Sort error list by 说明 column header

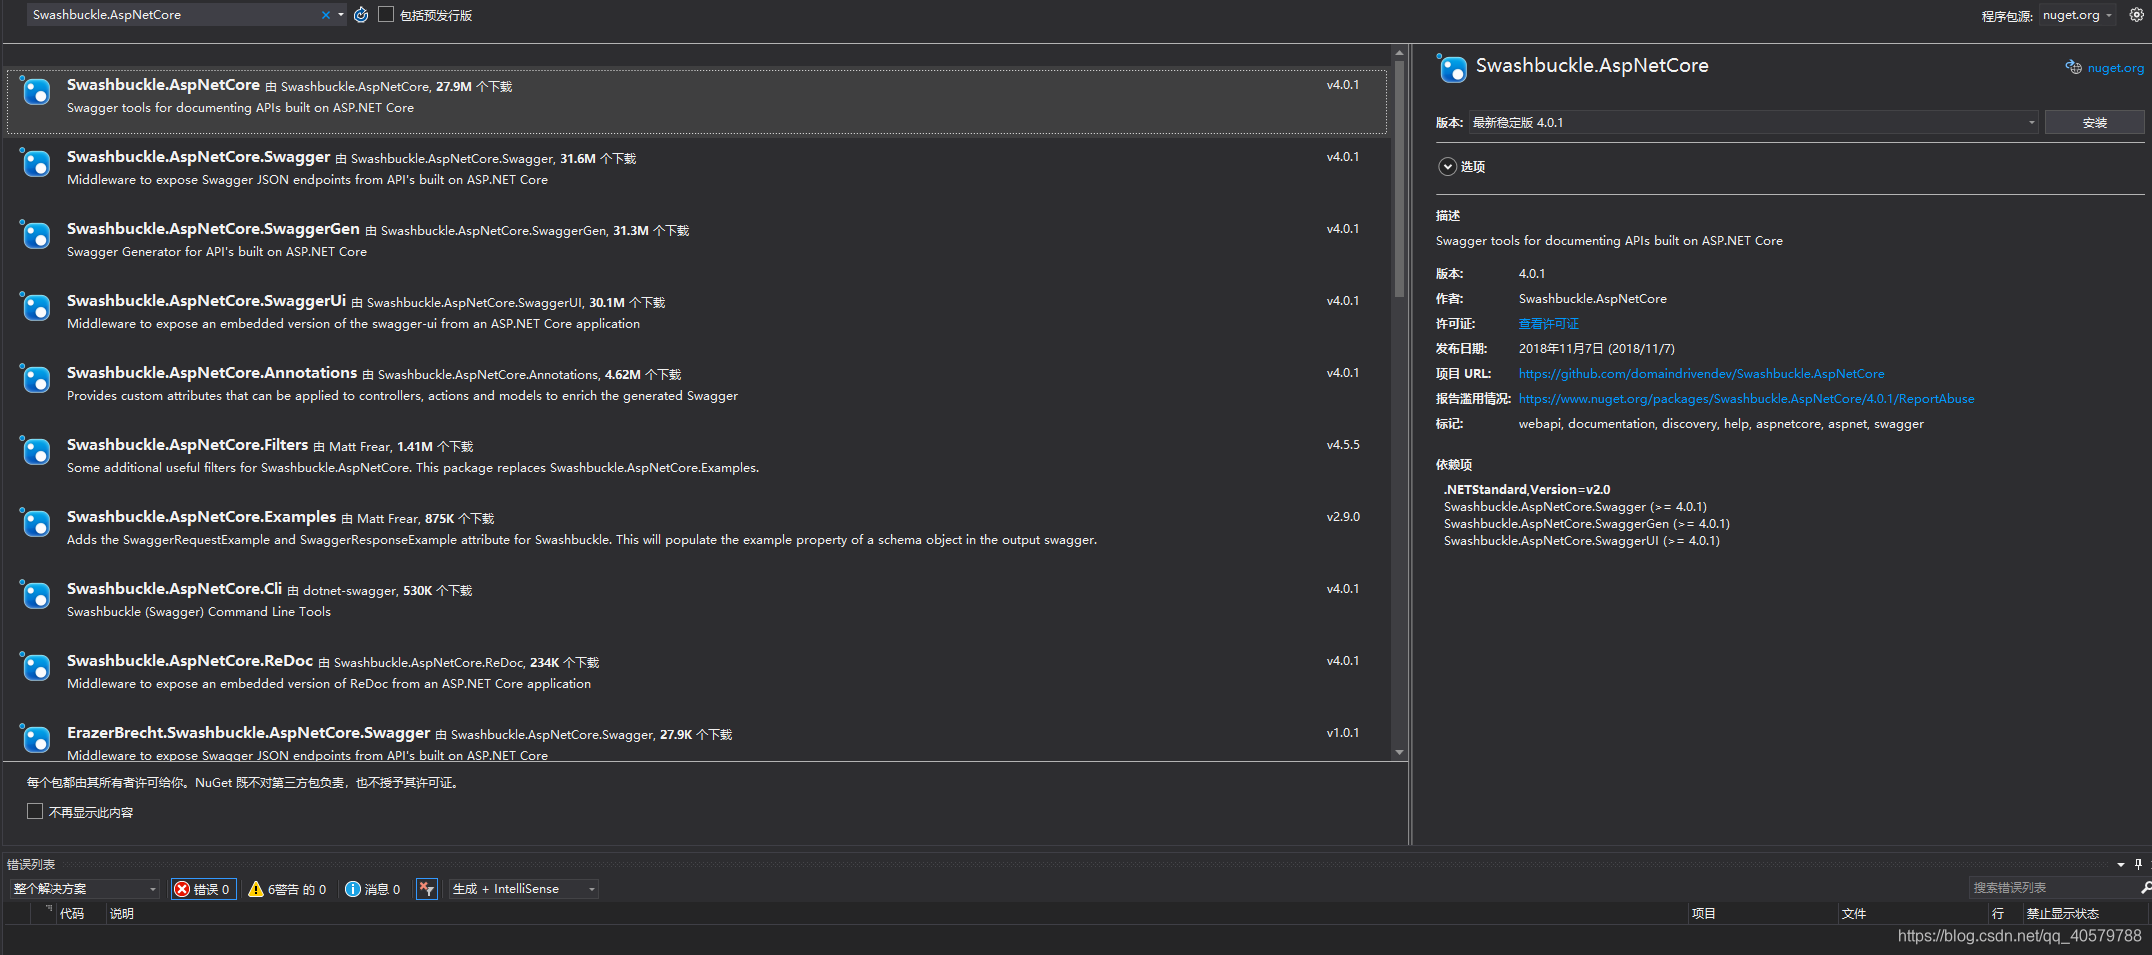121,914
